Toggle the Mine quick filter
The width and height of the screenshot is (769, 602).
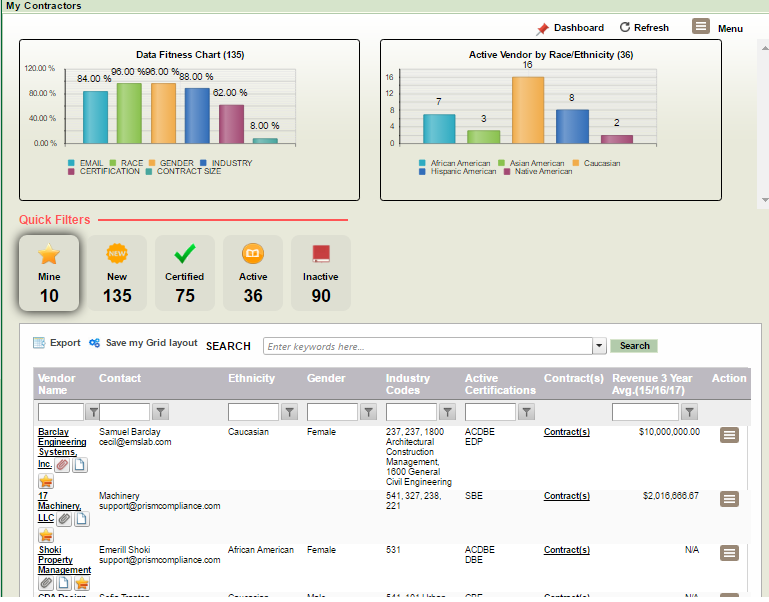click(49, 273)
